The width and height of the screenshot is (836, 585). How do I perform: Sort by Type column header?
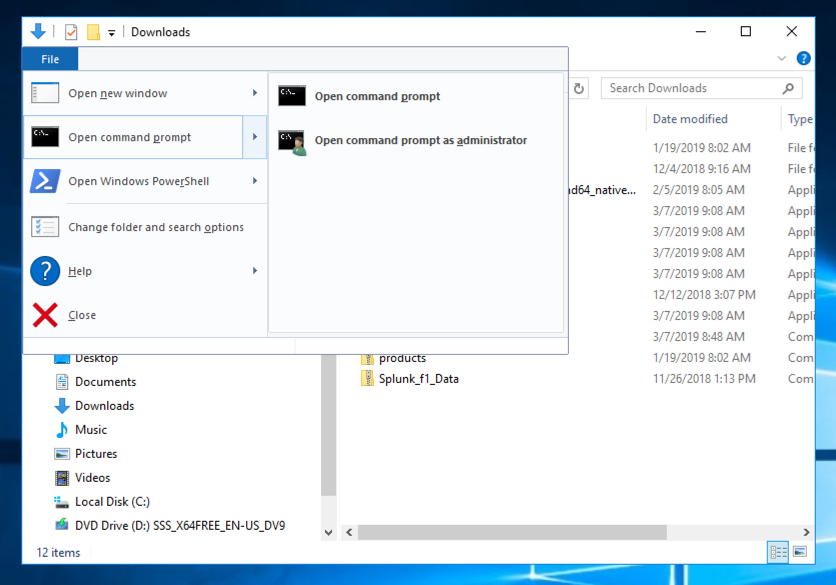pos(800,119)
